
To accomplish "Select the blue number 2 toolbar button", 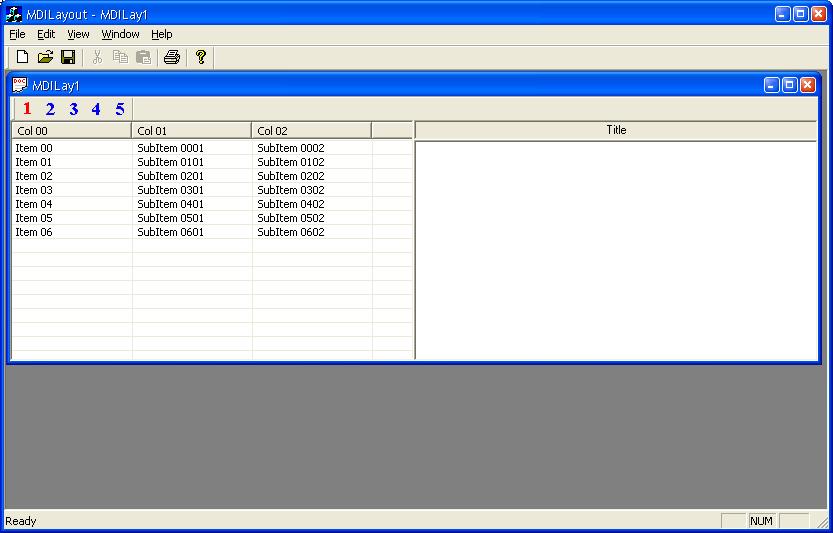I will pos(50,109).
